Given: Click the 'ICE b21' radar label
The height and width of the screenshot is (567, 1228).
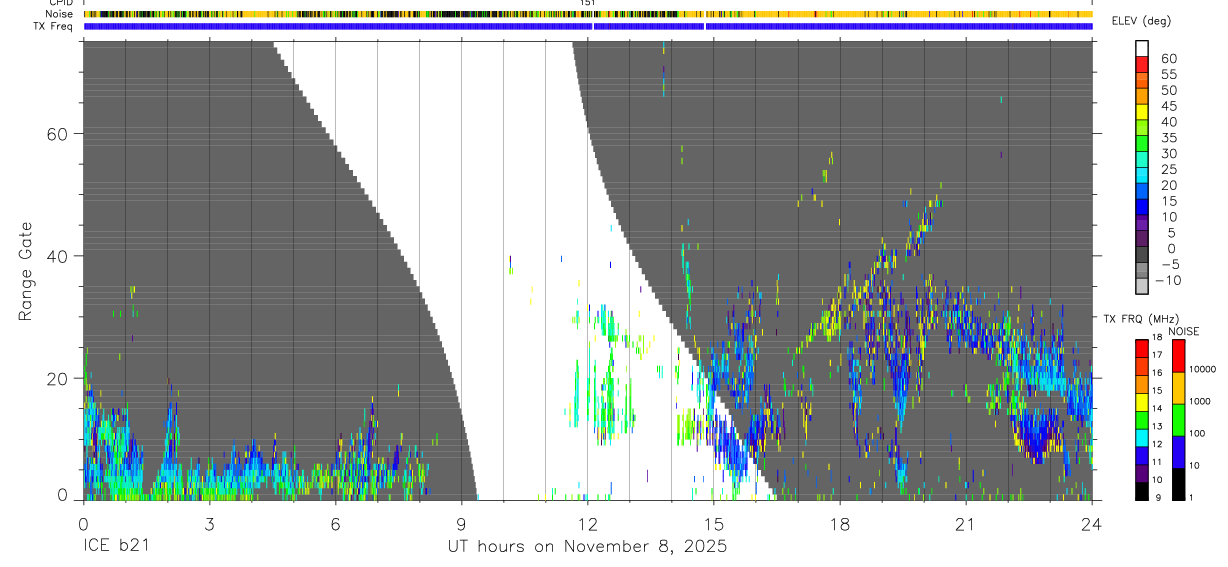Looking at the screenshot, I should [115, 548].
